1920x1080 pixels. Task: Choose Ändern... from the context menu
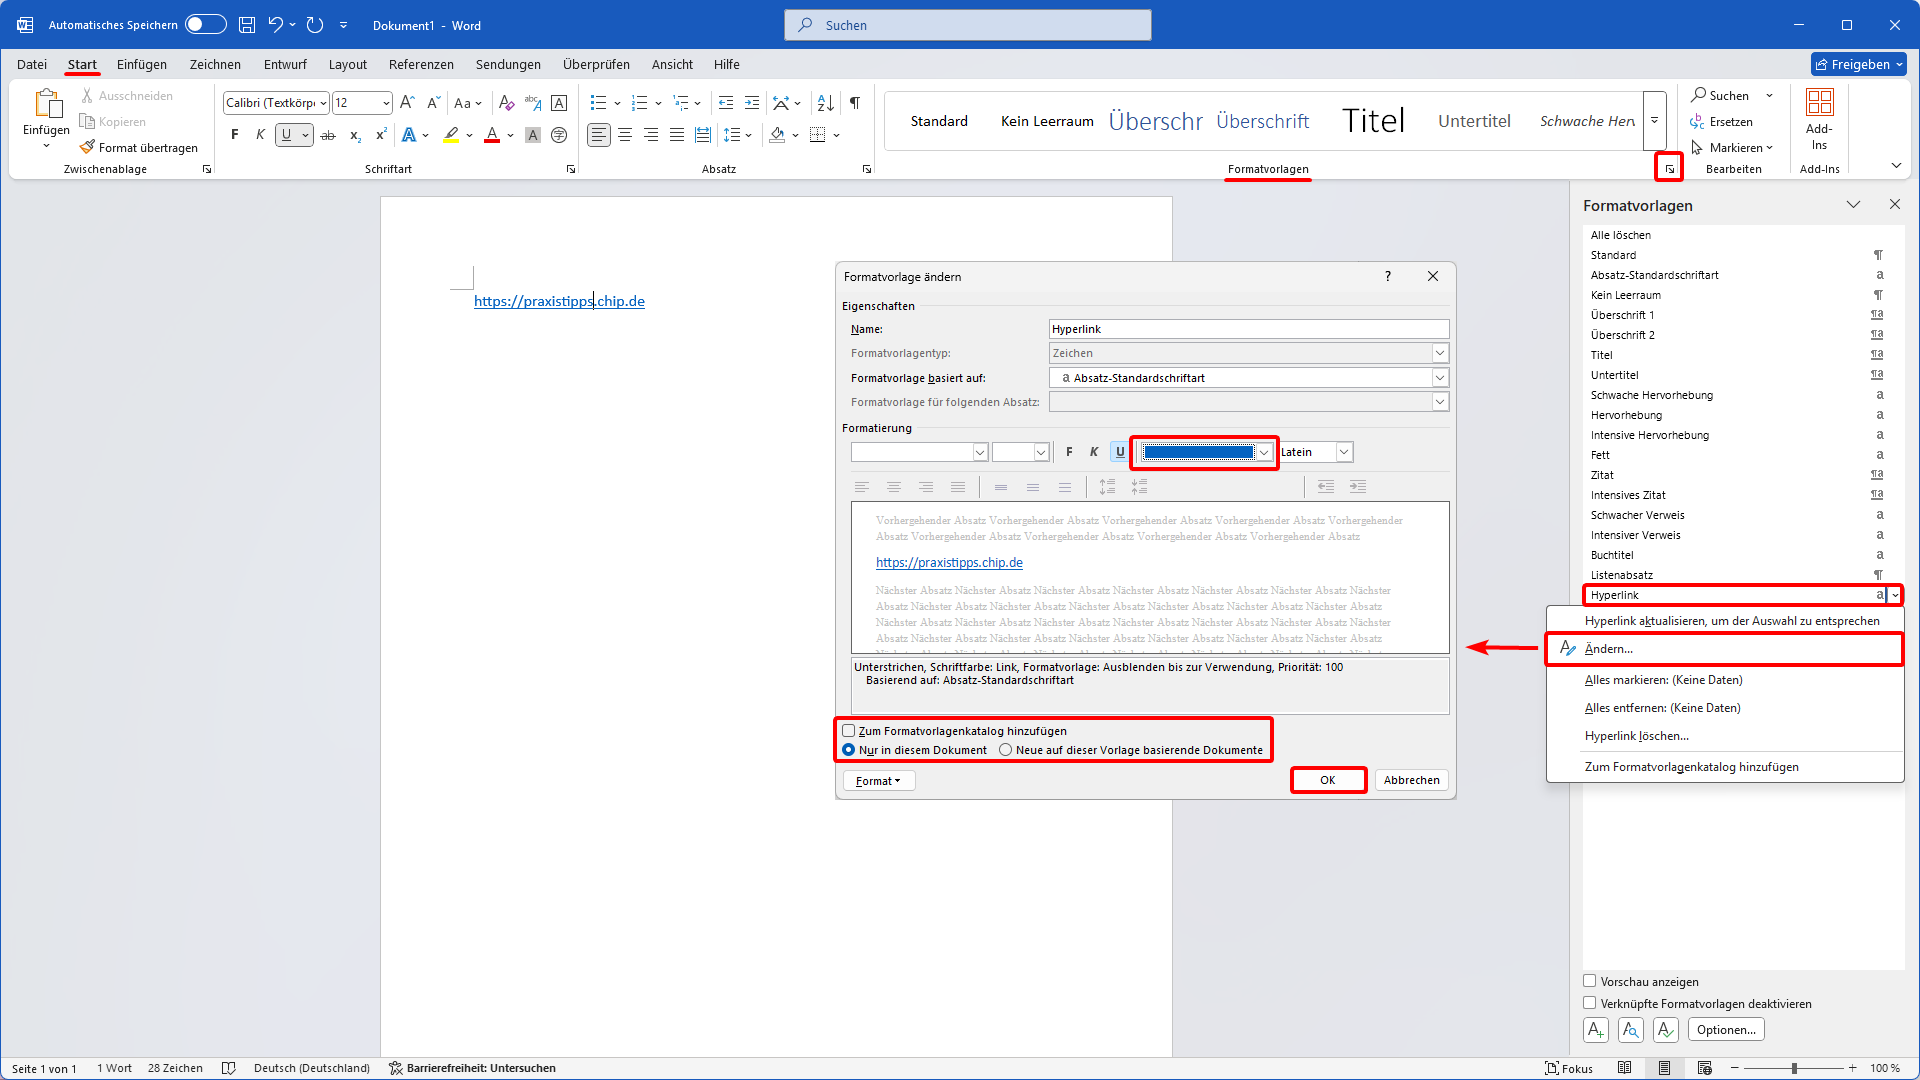point(1608,649)
